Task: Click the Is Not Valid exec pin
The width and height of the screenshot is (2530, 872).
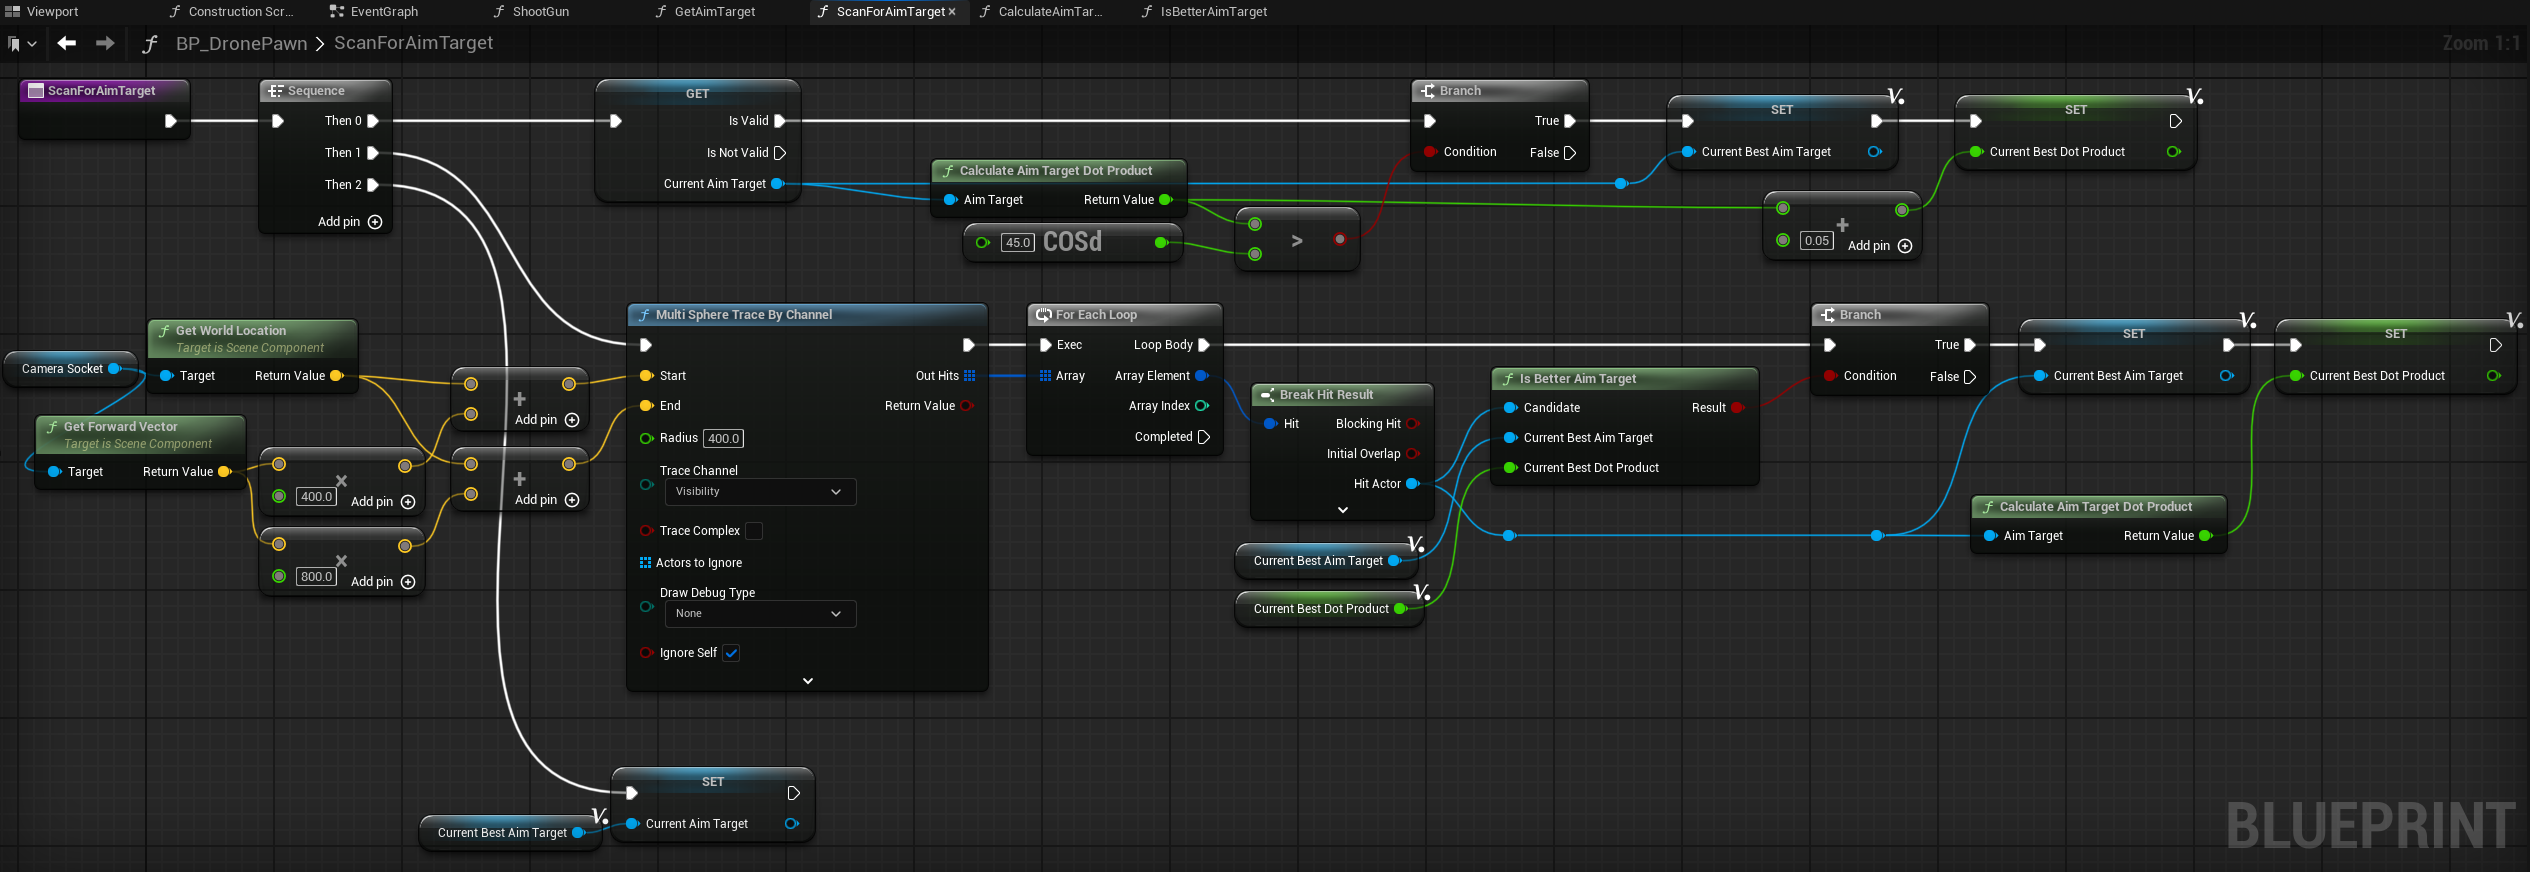Action: 780,153
